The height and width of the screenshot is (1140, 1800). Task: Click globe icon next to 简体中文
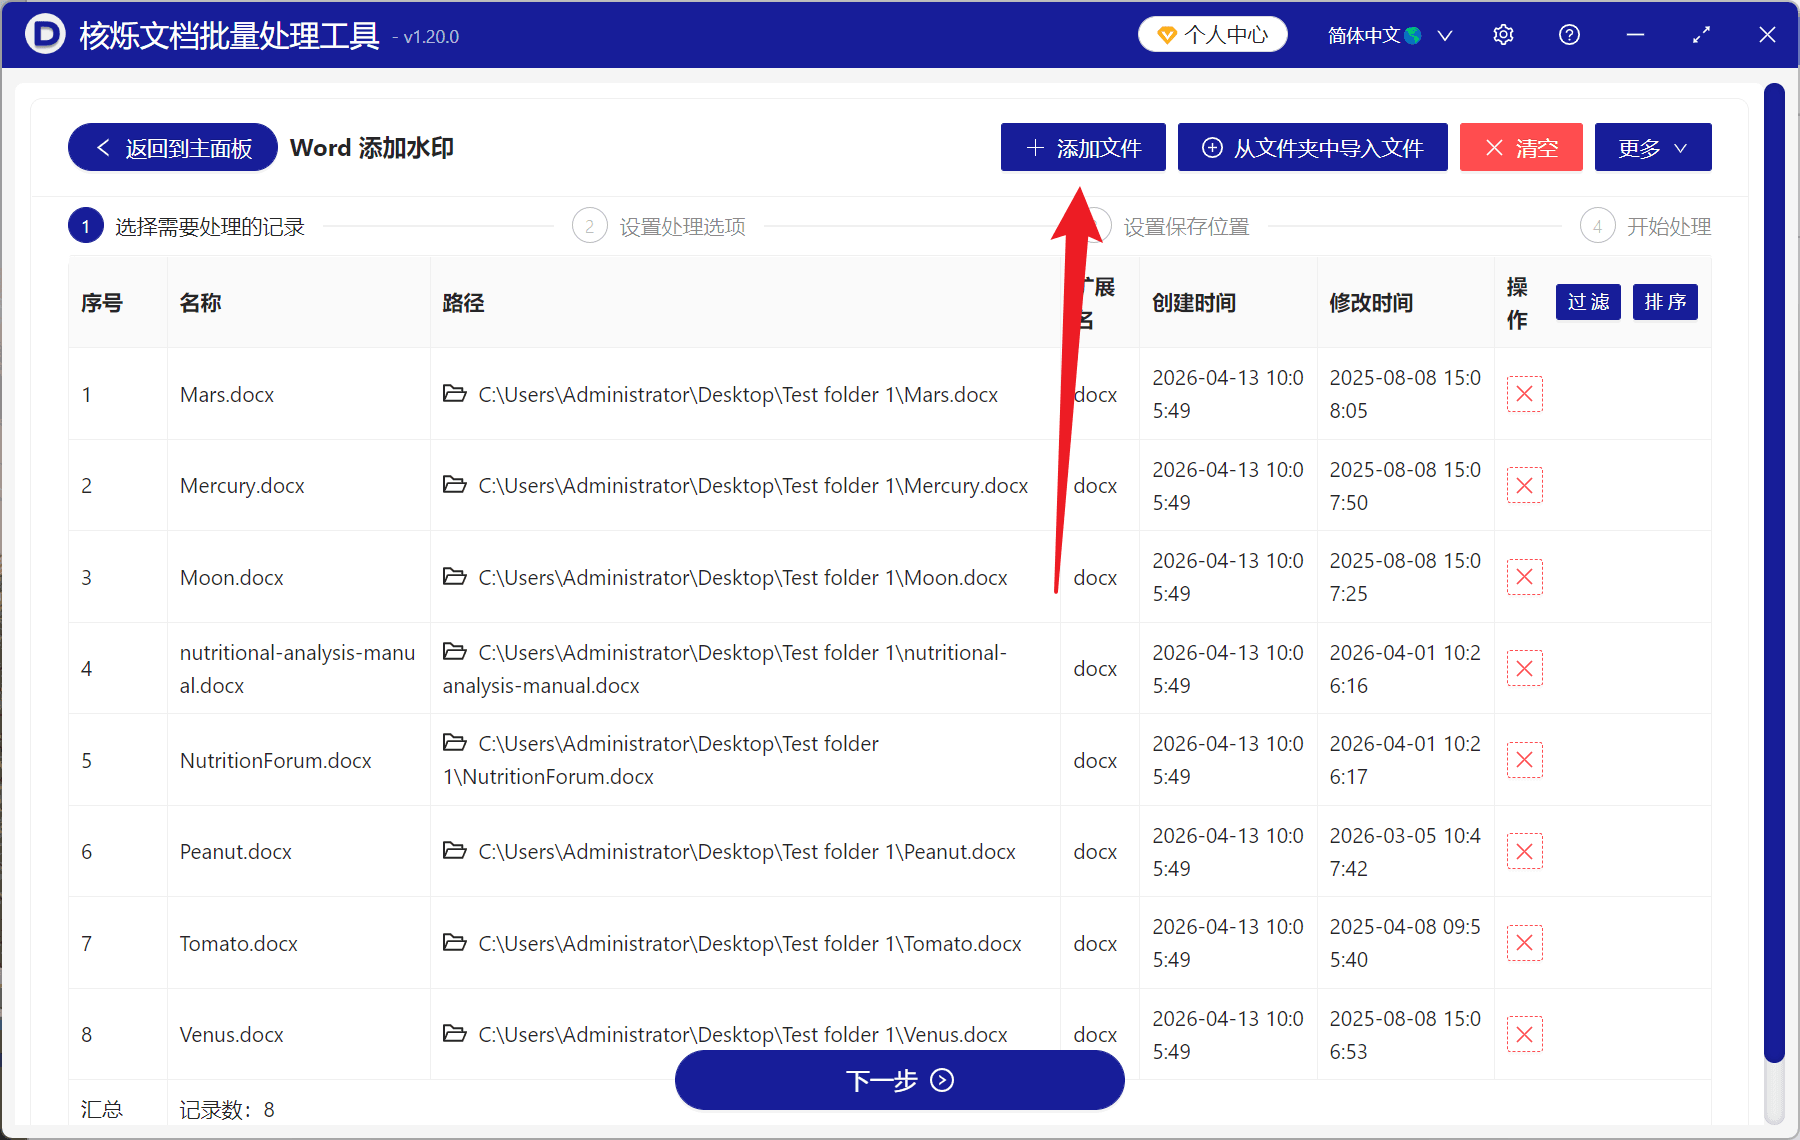pyautogui.click(x=1414, y=34)
